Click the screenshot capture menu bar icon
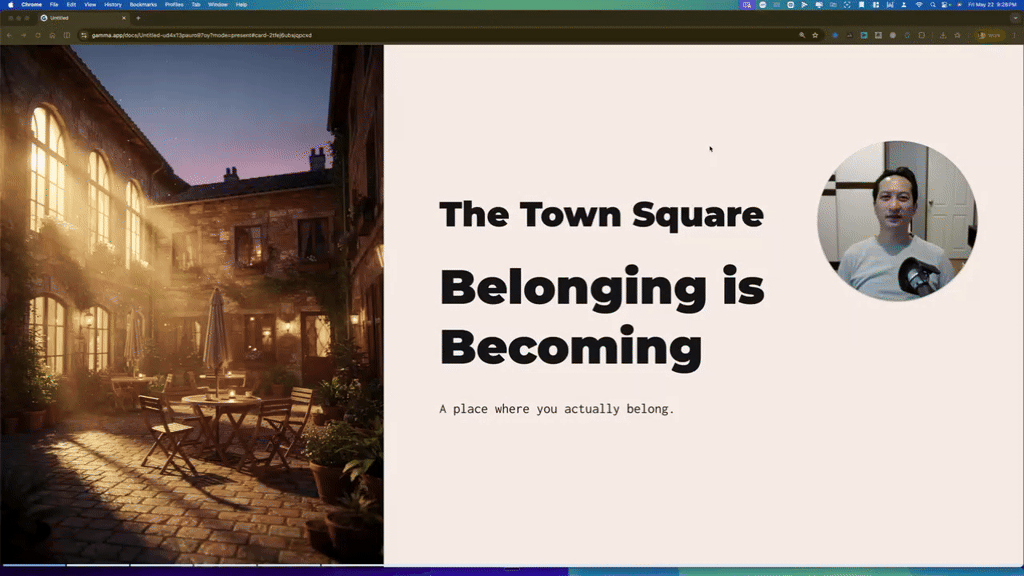 [847, 5]
